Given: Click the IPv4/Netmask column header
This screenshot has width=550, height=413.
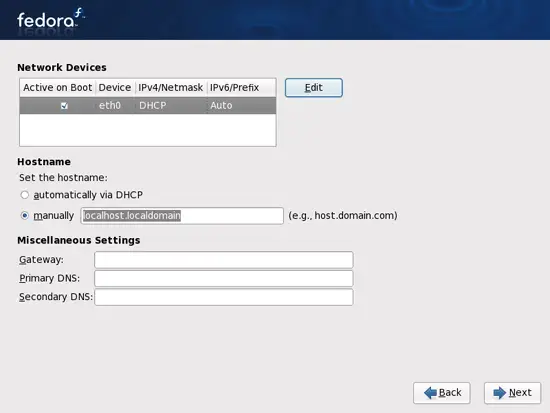Looking at the screenshot, I should click(170, 87).
